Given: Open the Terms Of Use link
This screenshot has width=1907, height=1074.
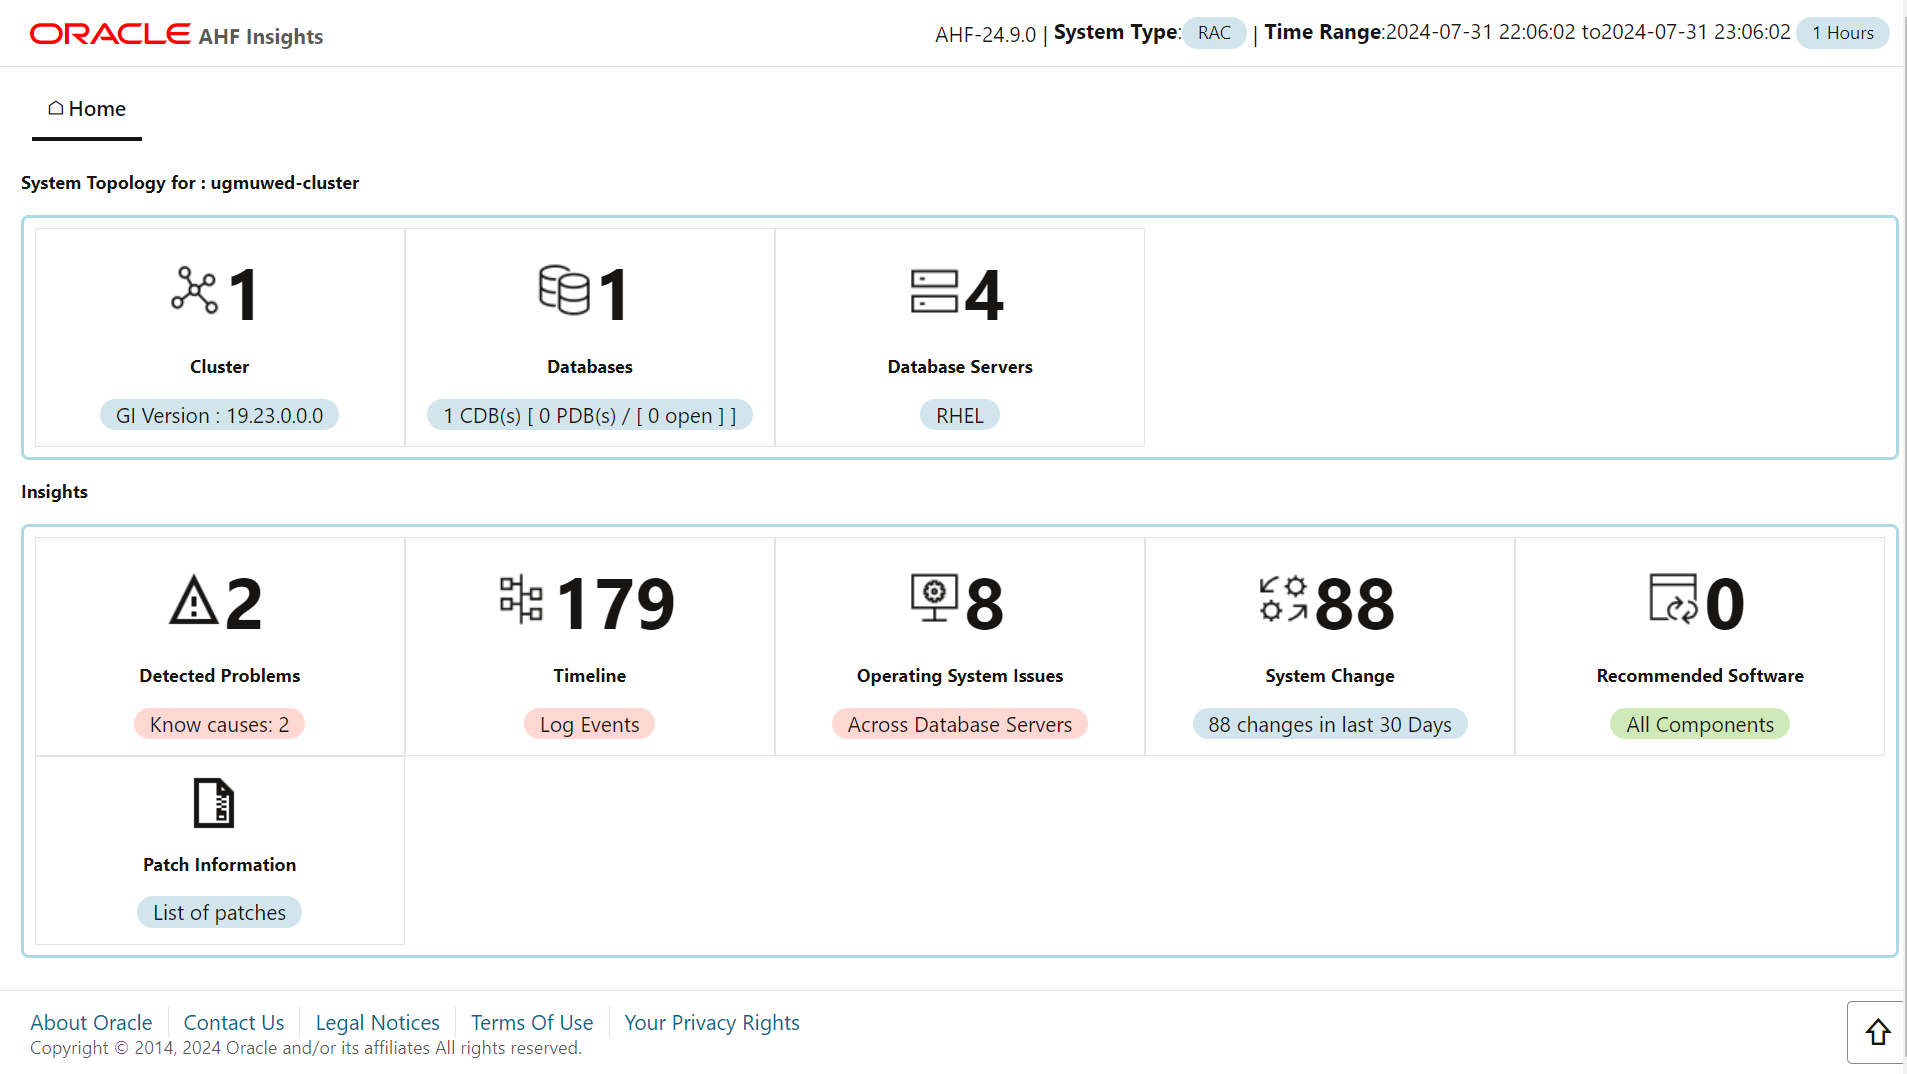Looking at the screenshot, I should point(532,1022).
